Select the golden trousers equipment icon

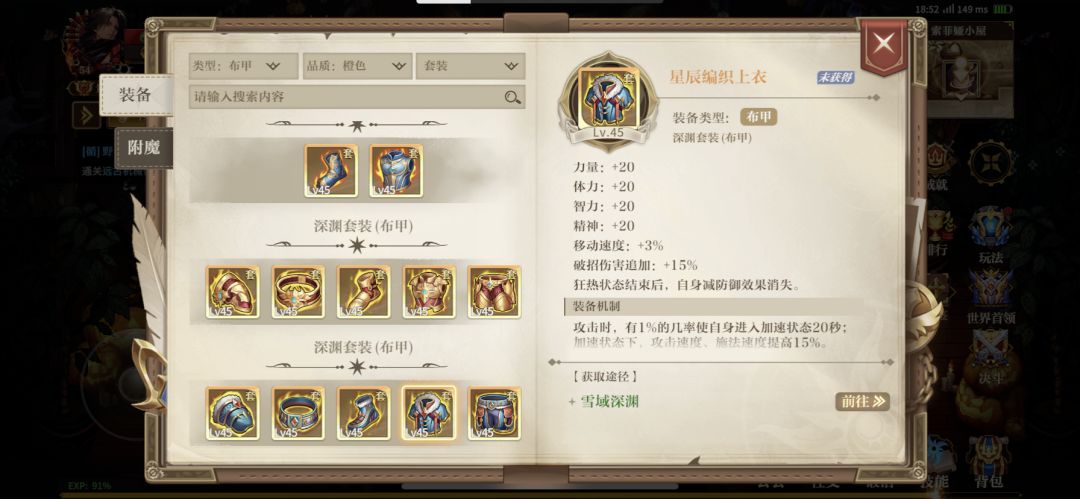[x=495, y=292]
